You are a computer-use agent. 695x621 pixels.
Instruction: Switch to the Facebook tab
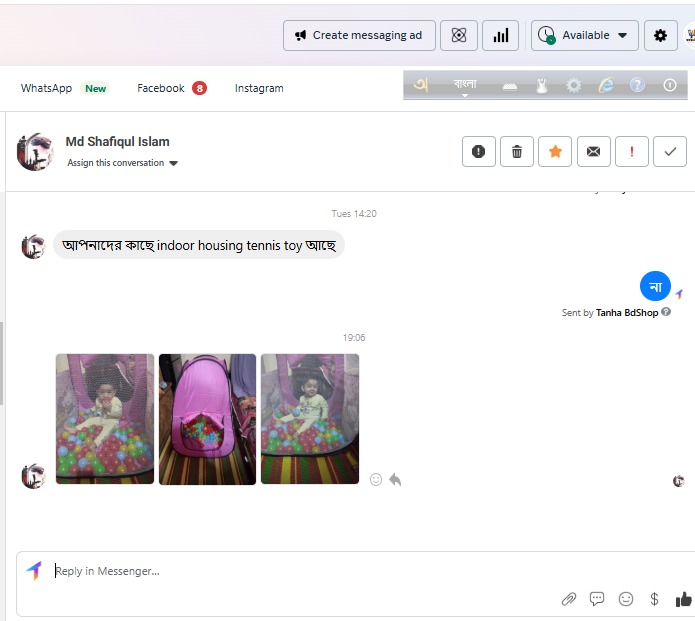click(x=171, y=88)
